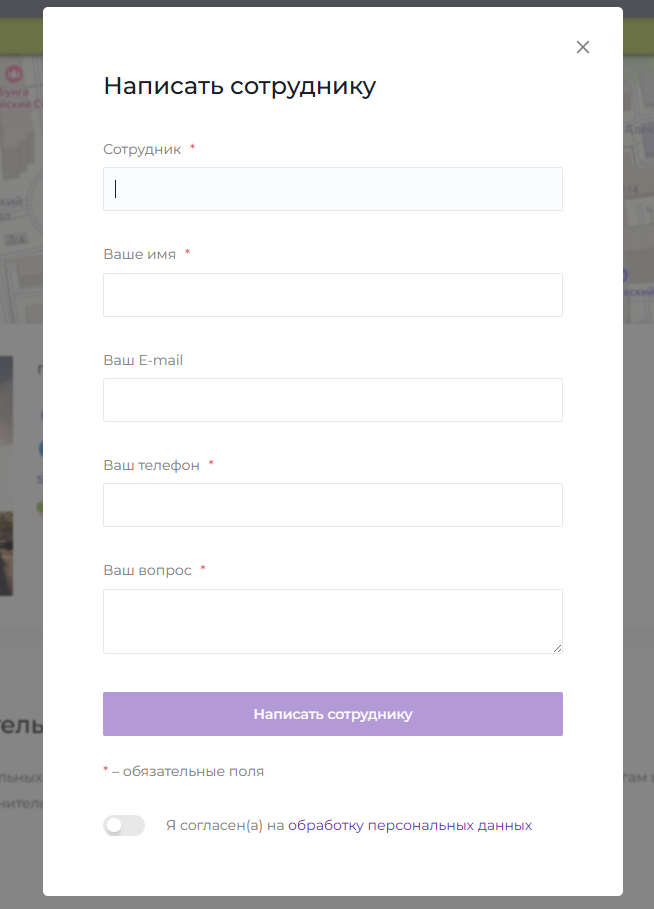Select the Ваш E-mail input box
The height and width of the screenshot is (909, 654).
332,400
